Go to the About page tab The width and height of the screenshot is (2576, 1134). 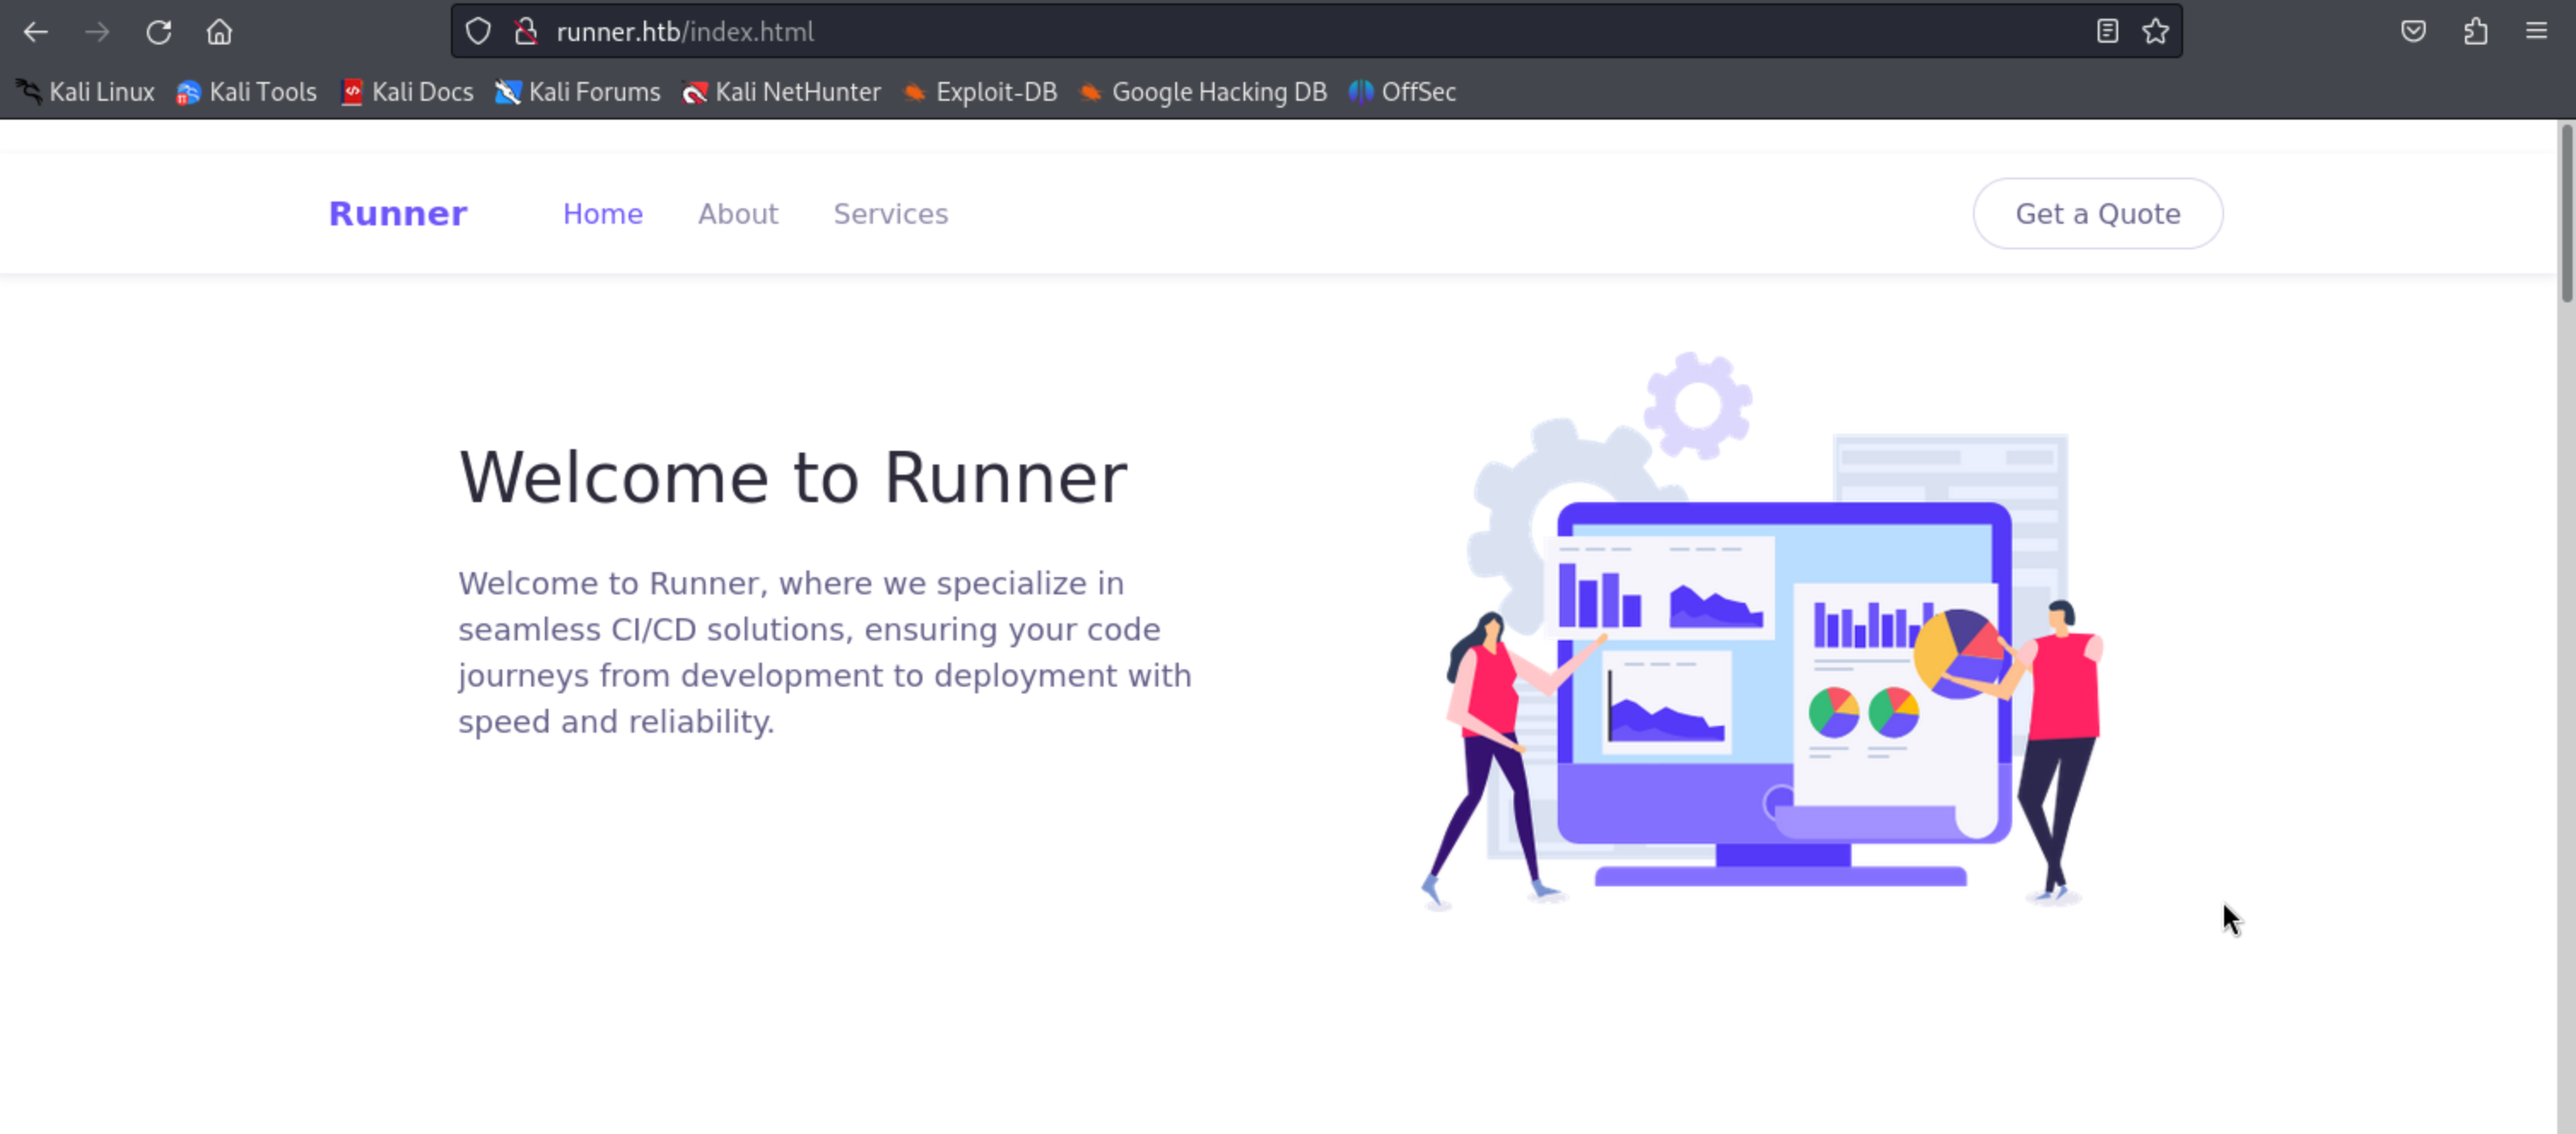coord(737,214)
